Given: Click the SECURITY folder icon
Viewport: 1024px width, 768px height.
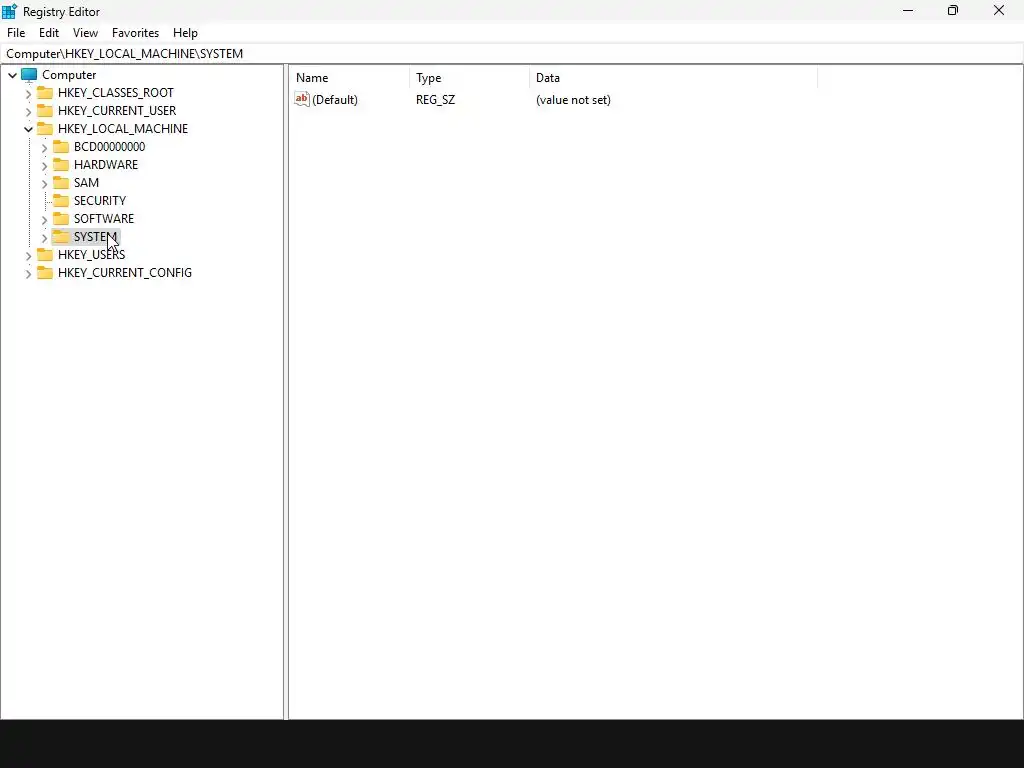Looking at the screenshot, I should coord(61,200).
